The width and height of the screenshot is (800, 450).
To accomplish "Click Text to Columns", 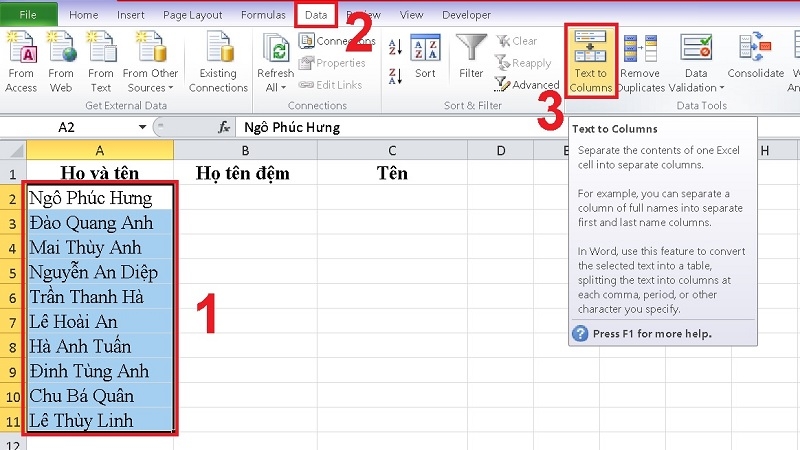I will pos(591,61).
